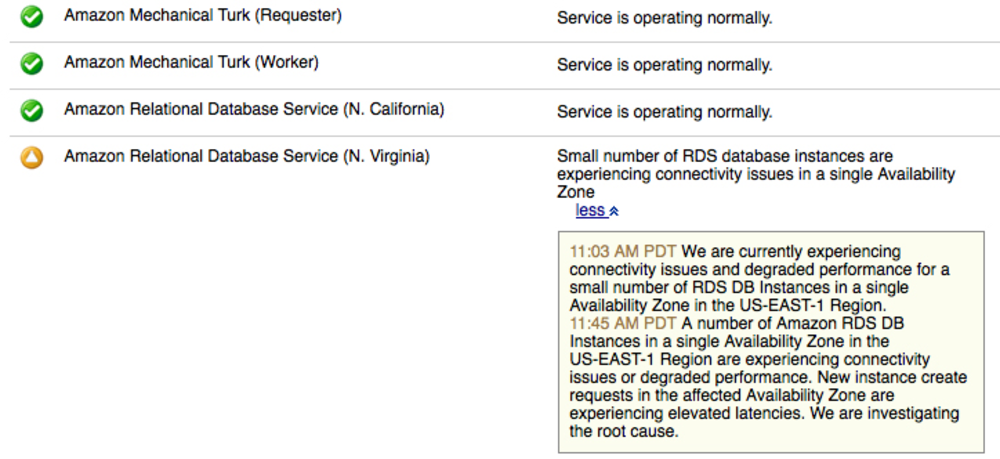Select the green check icon for RDS N. California
This screenshot has height=459, width=1000.
pyautogui.click(x=31, y=111)
